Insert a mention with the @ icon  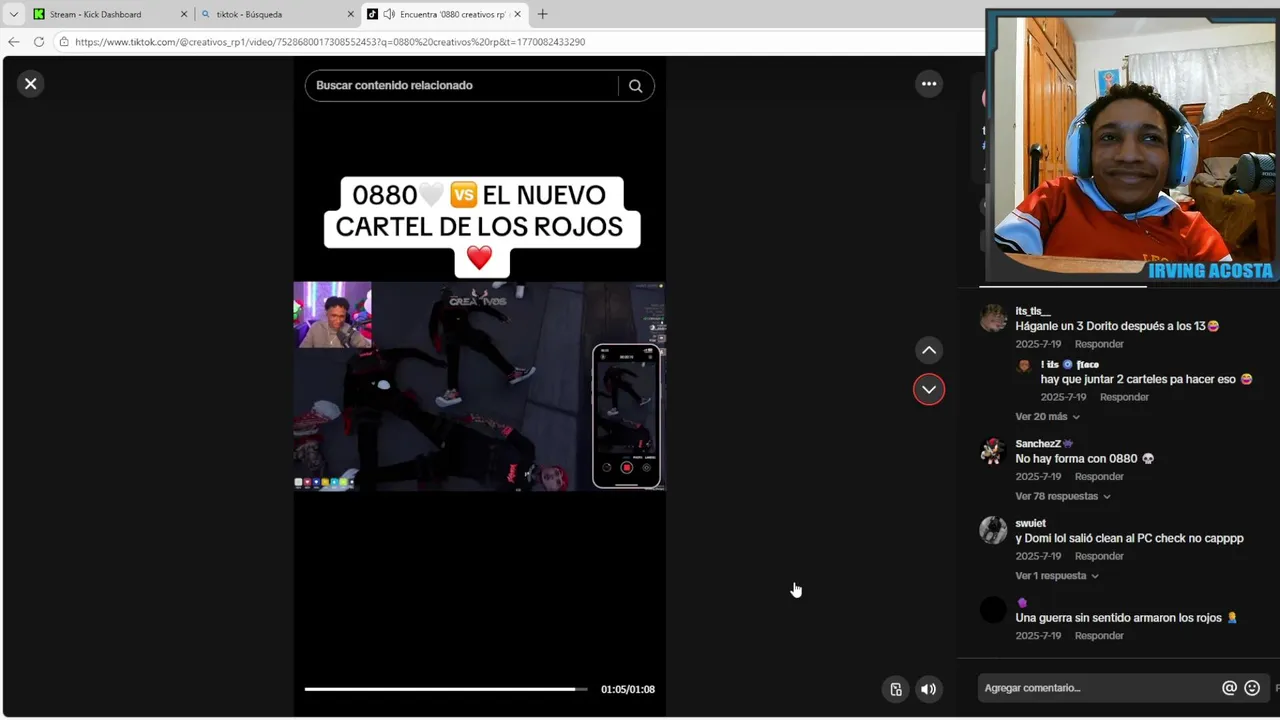pyautogui.click(x=1229, y=688)
